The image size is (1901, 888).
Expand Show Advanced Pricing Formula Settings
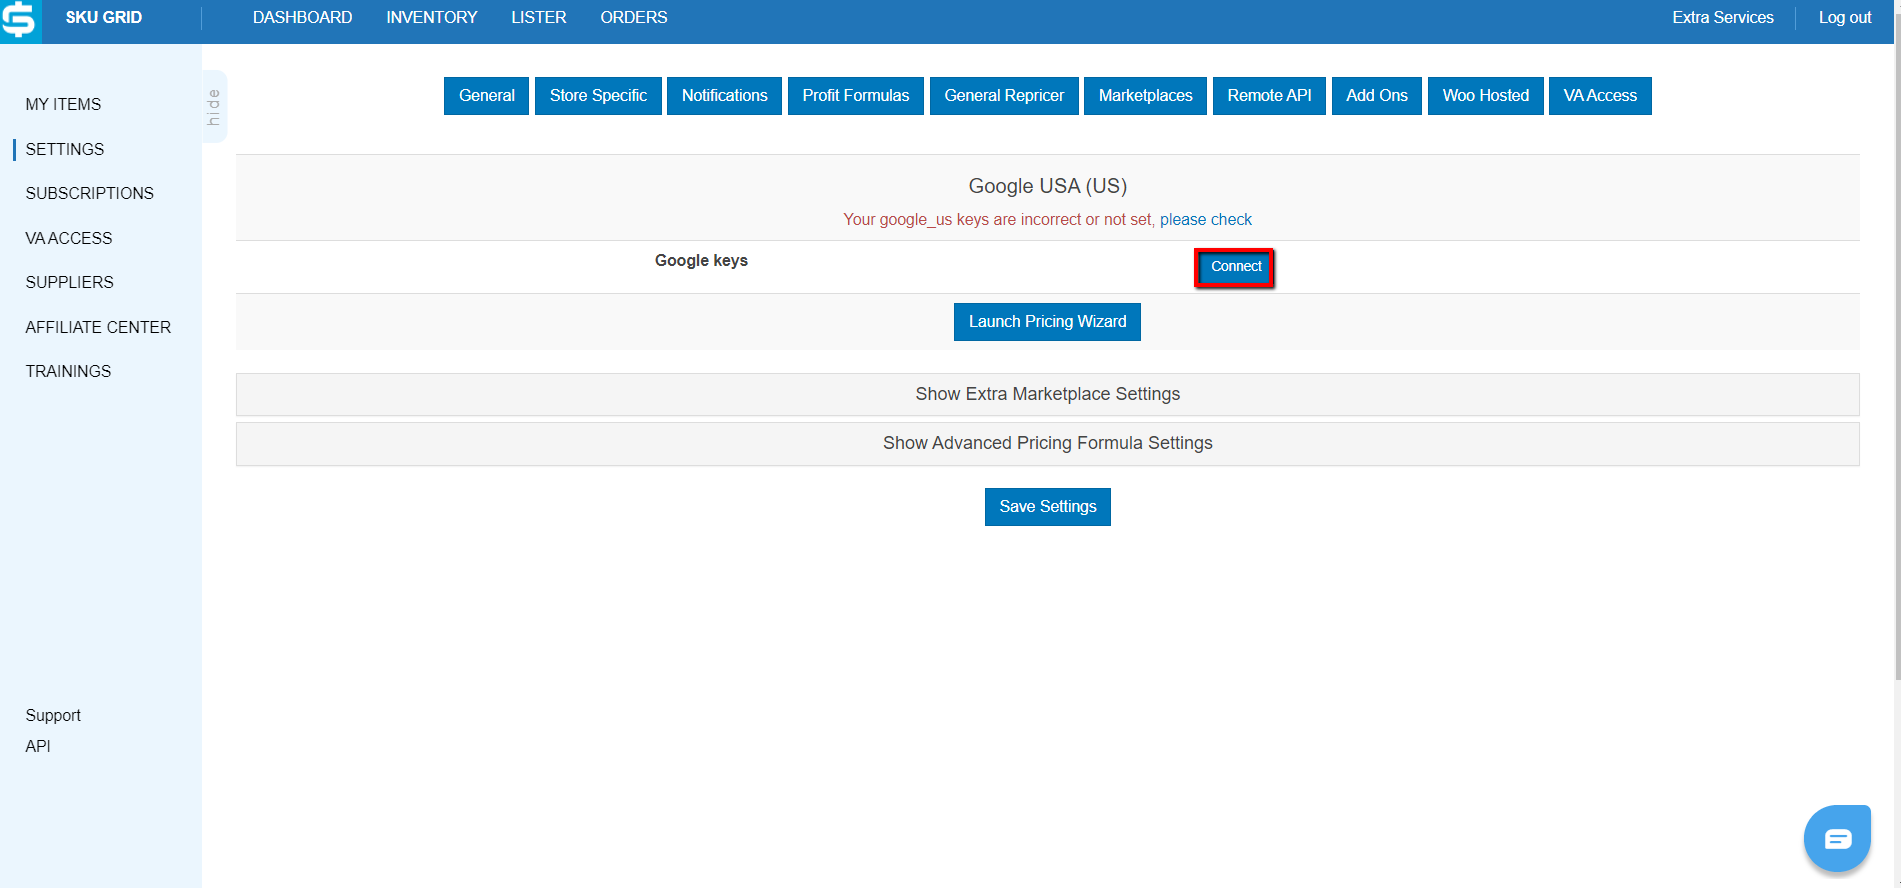point(1047,443)
